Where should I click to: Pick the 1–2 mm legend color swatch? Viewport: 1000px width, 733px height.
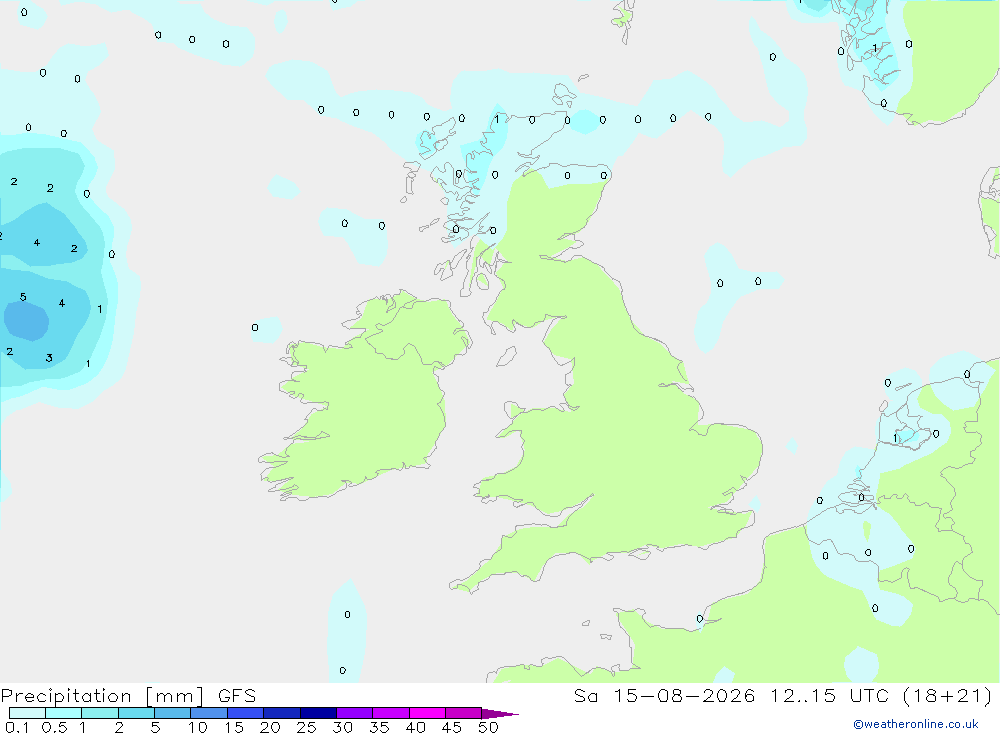[x=99, y=713]
